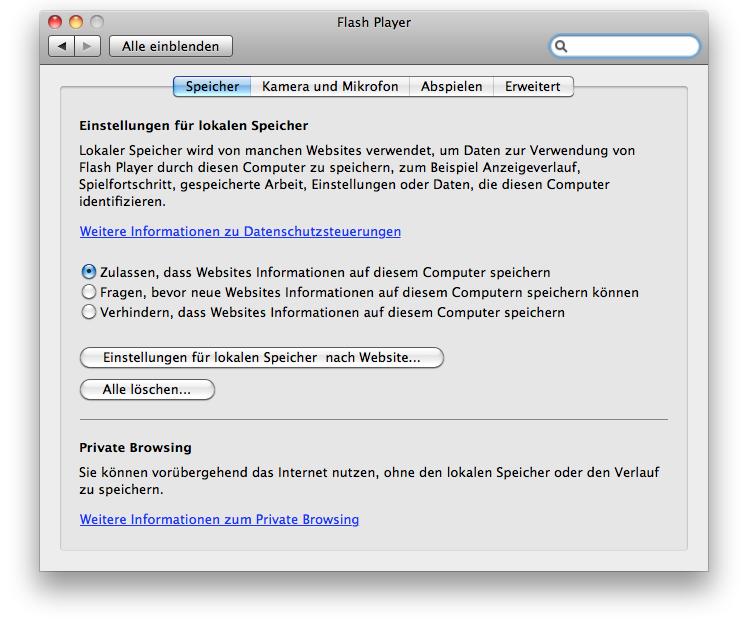
Task: Click the Alle löschen button
Action: [x=147, y=389]
